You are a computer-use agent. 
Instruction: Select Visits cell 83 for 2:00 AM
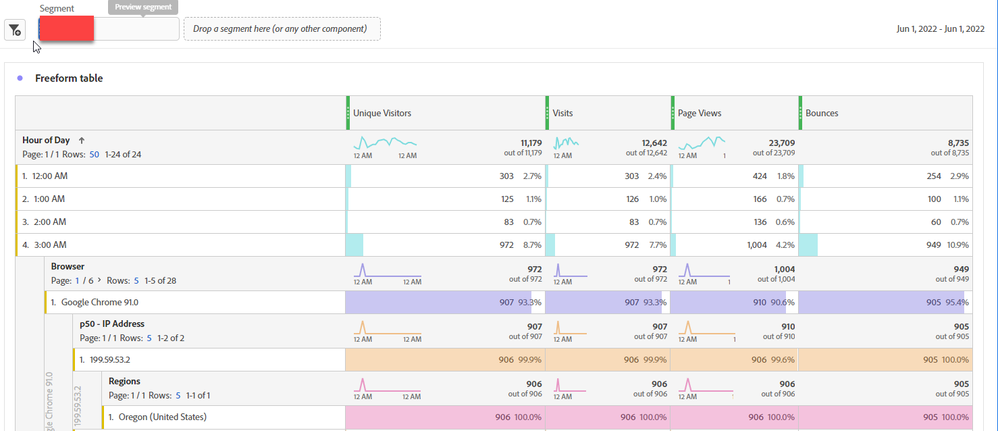coord(608,222)
